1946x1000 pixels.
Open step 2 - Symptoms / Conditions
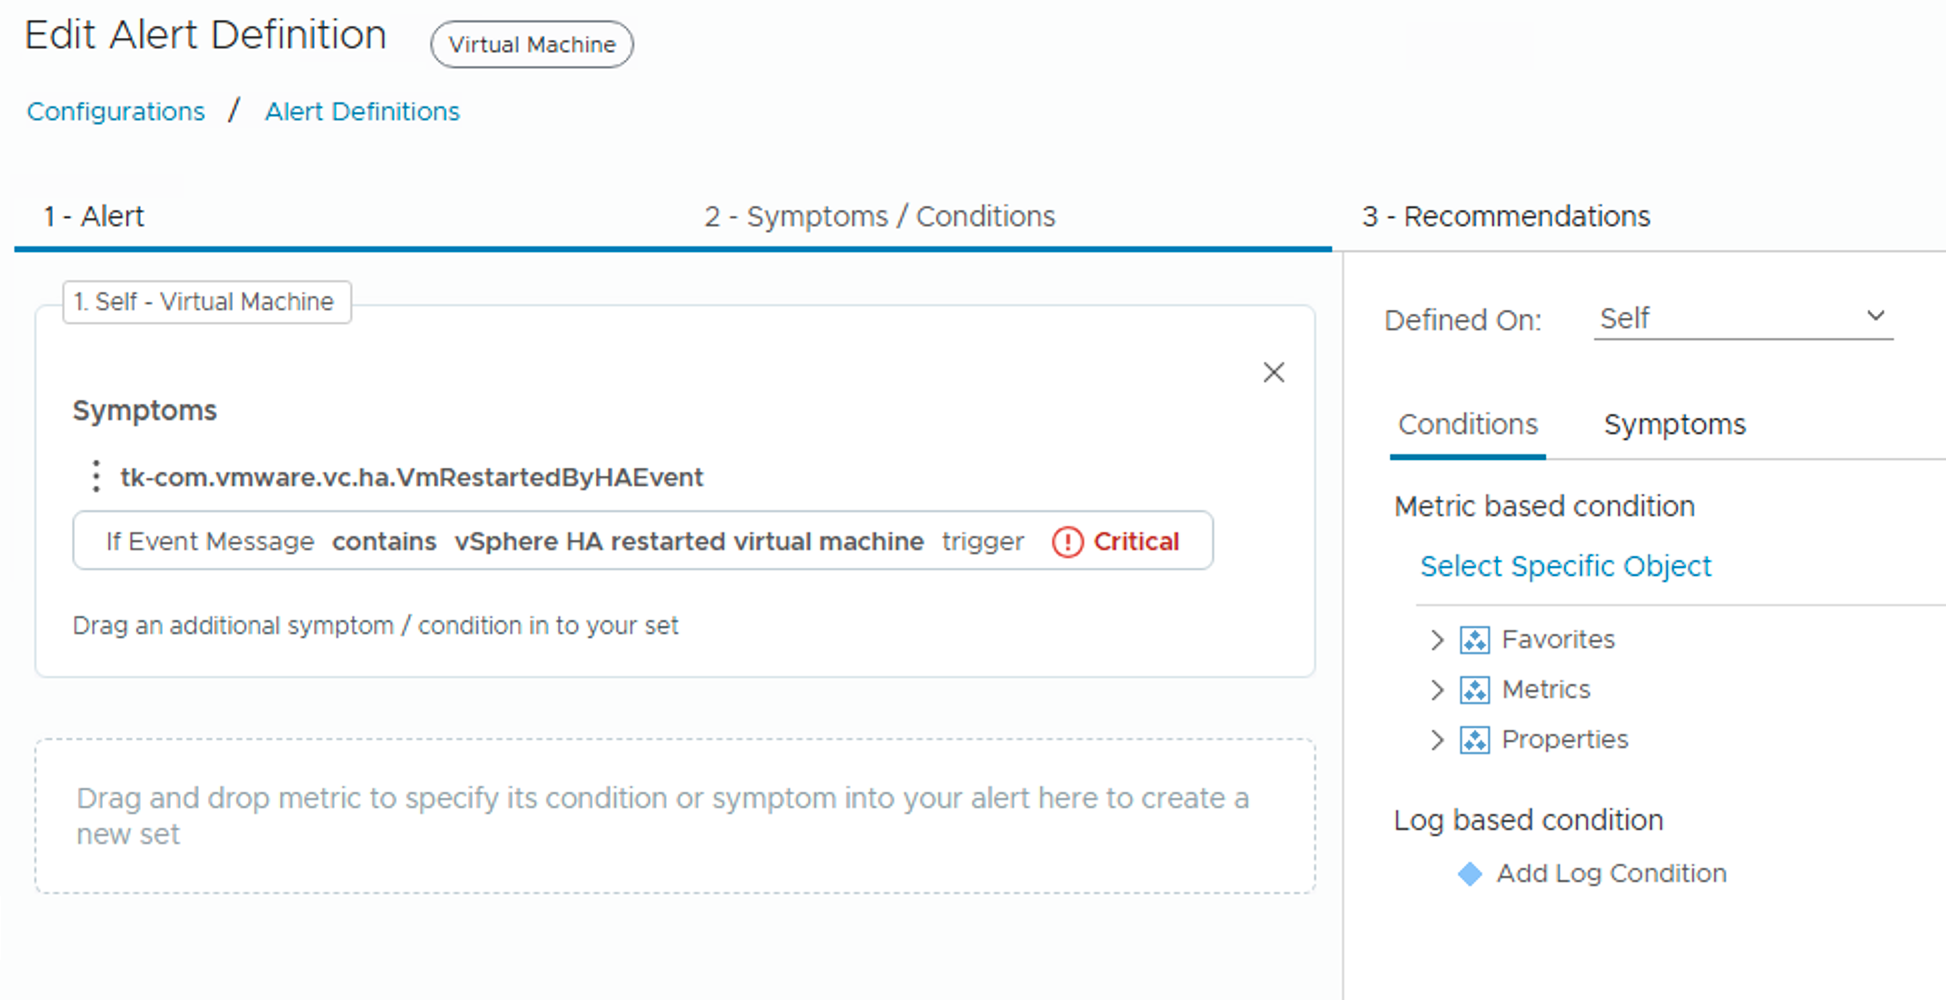(879, 217)
